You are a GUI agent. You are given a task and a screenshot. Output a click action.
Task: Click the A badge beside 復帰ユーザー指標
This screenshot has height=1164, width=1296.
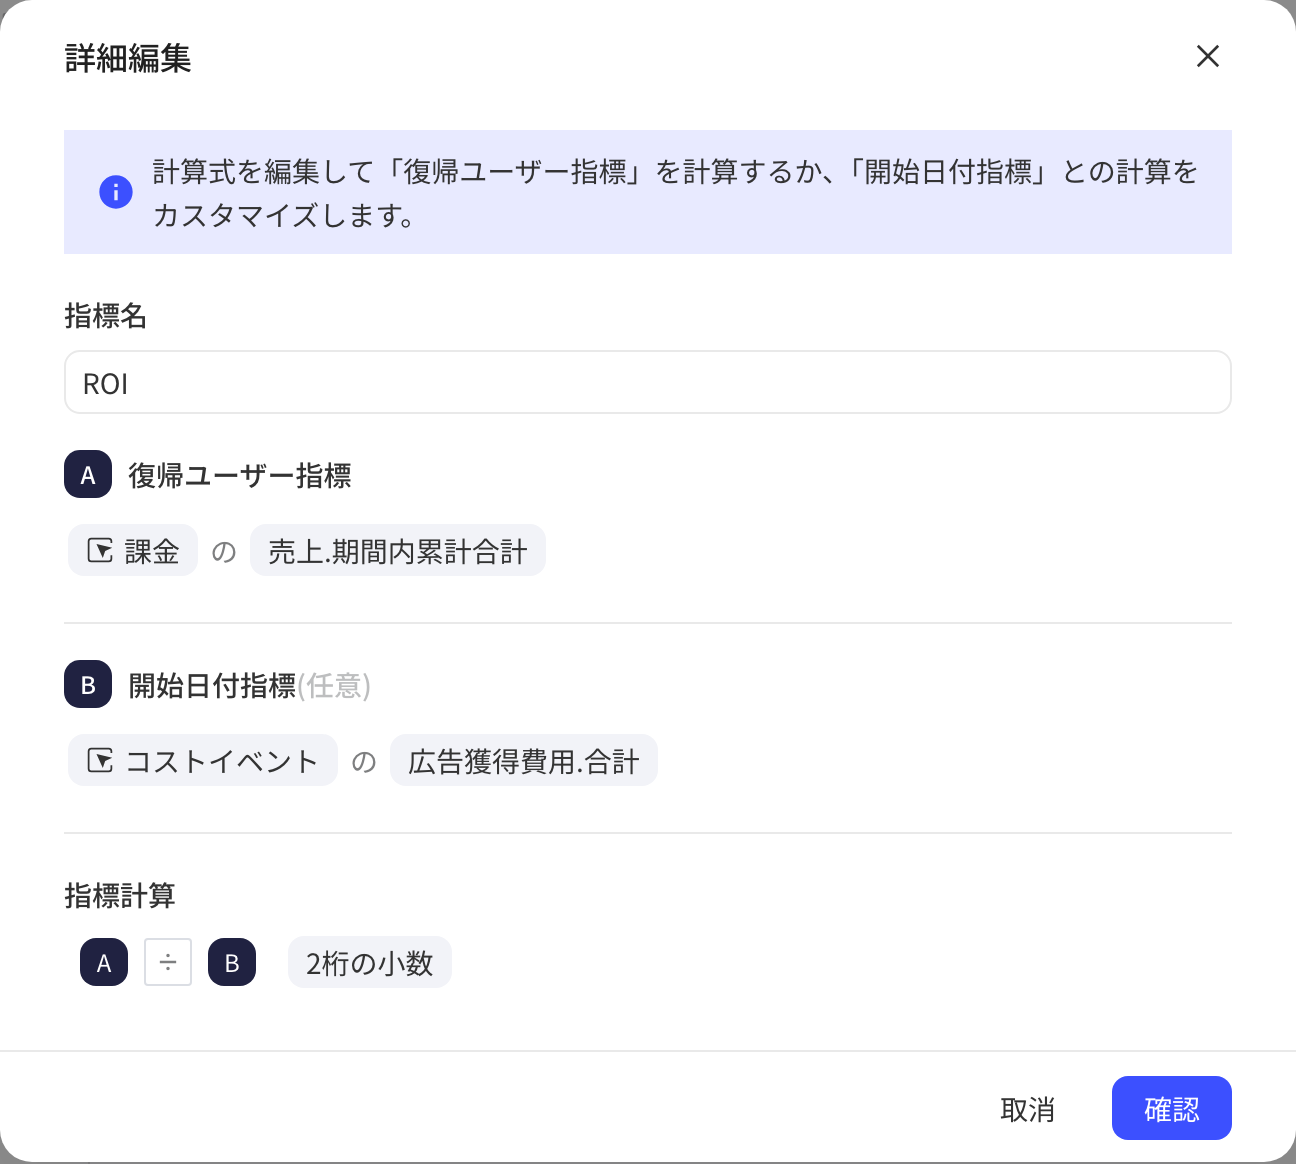click(x=88, y=474)
